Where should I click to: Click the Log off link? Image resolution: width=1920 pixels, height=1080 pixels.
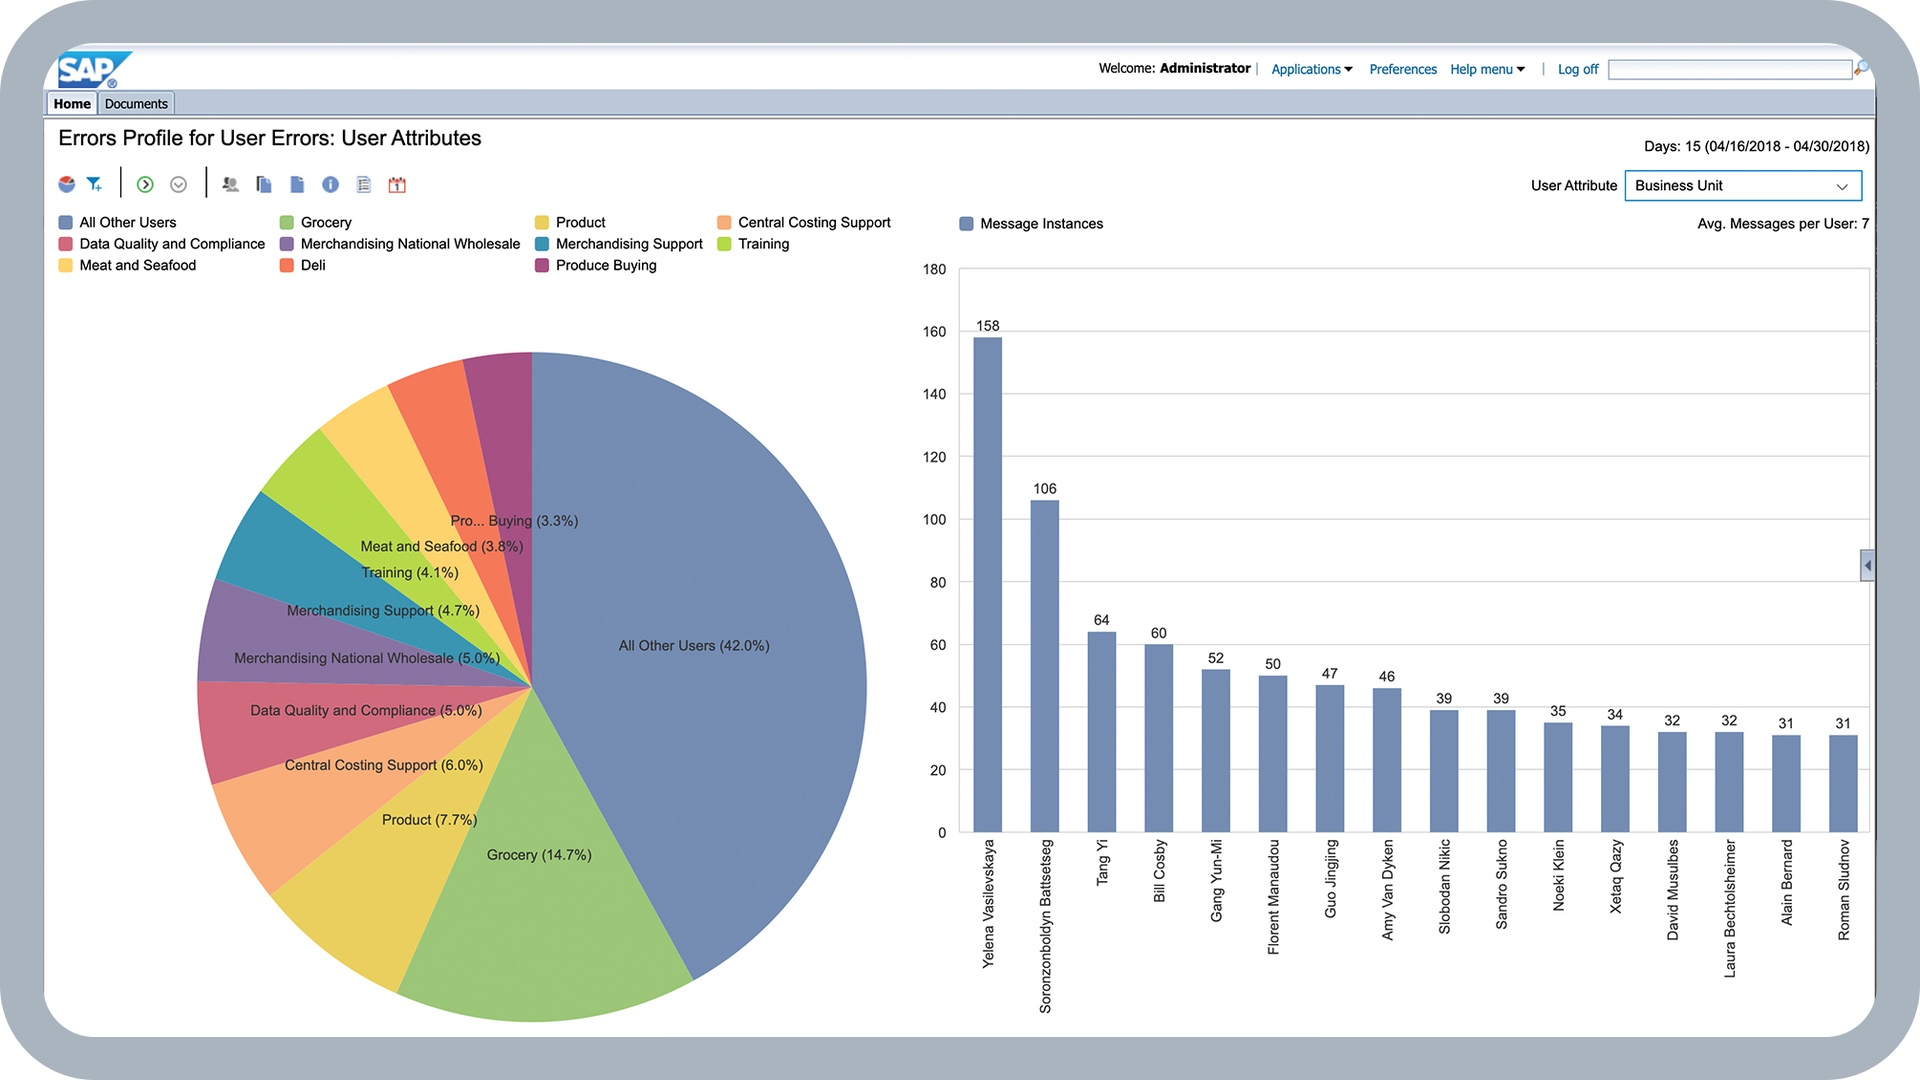tap(1578, 69)
